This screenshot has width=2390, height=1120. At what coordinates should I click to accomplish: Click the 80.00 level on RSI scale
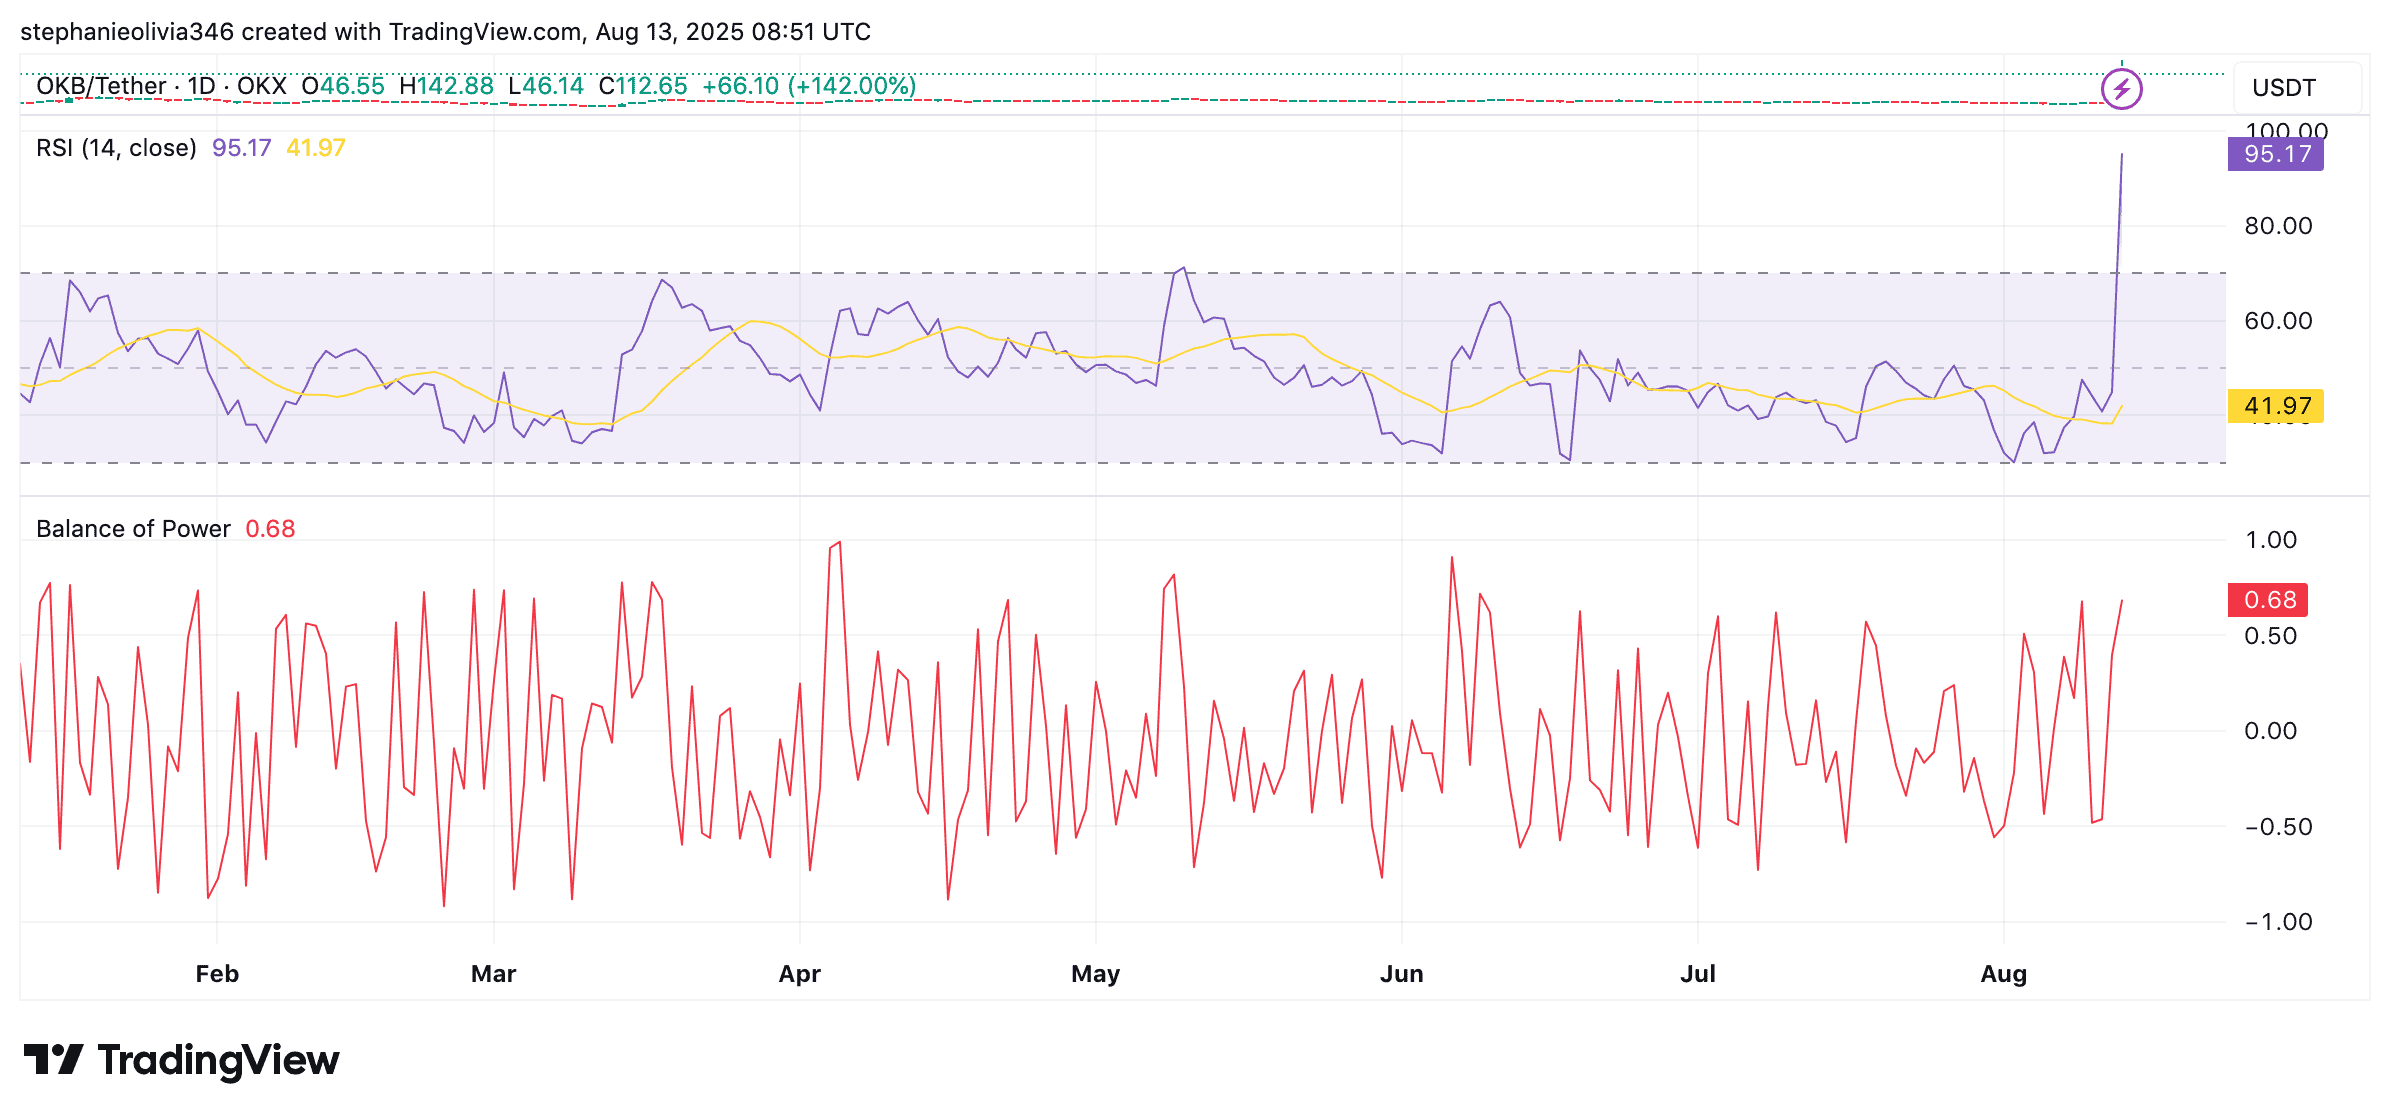(x=2277, y=226)
